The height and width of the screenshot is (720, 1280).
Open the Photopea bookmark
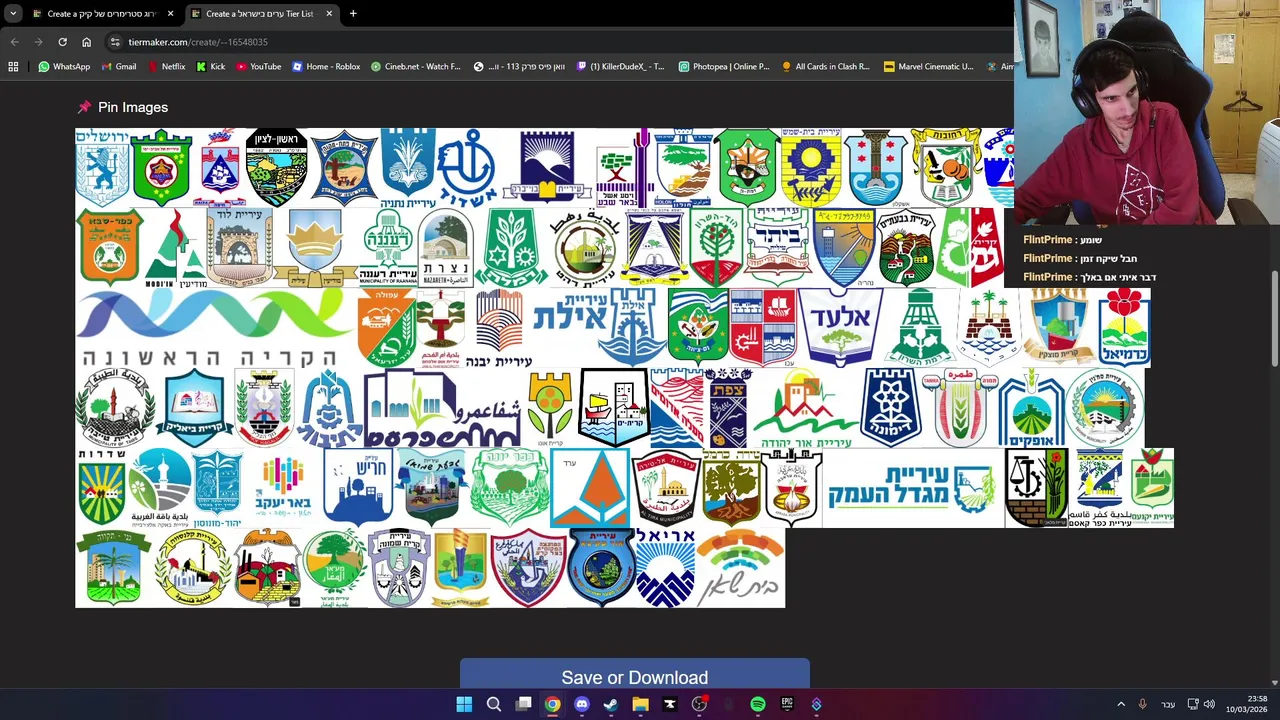pos(724,67)
